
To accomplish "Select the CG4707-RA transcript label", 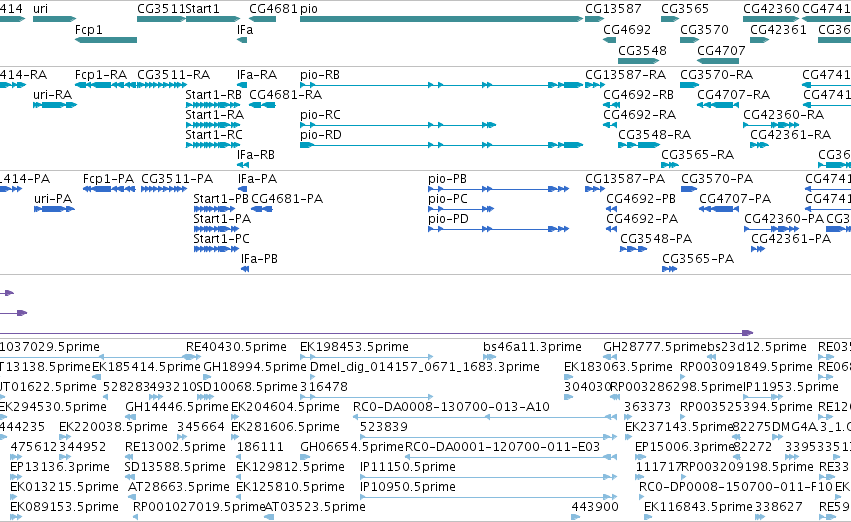I will point(733,95).
